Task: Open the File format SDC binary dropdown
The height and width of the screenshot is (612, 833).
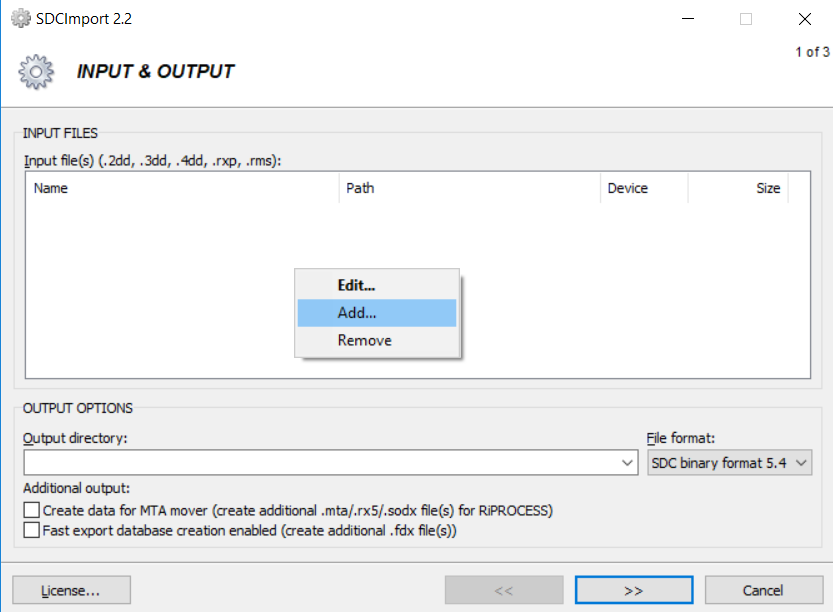Action: [x=729, y=463]
